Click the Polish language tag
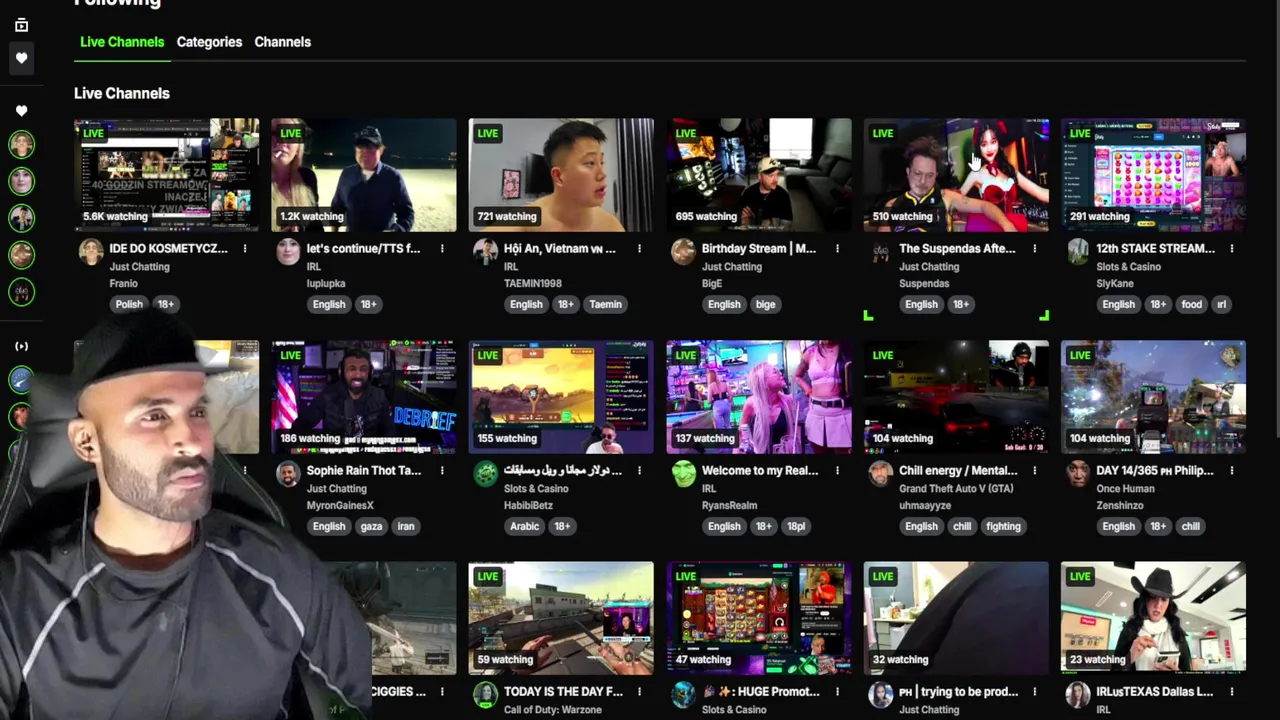Viewport: 1280px width, 720px height. 129,304
